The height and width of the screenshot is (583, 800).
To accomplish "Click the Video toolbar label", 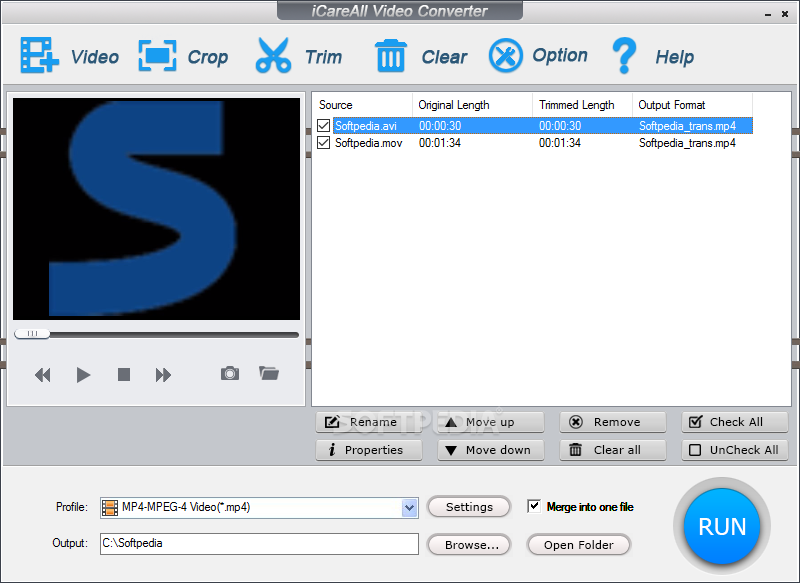I will click(95, 57).
